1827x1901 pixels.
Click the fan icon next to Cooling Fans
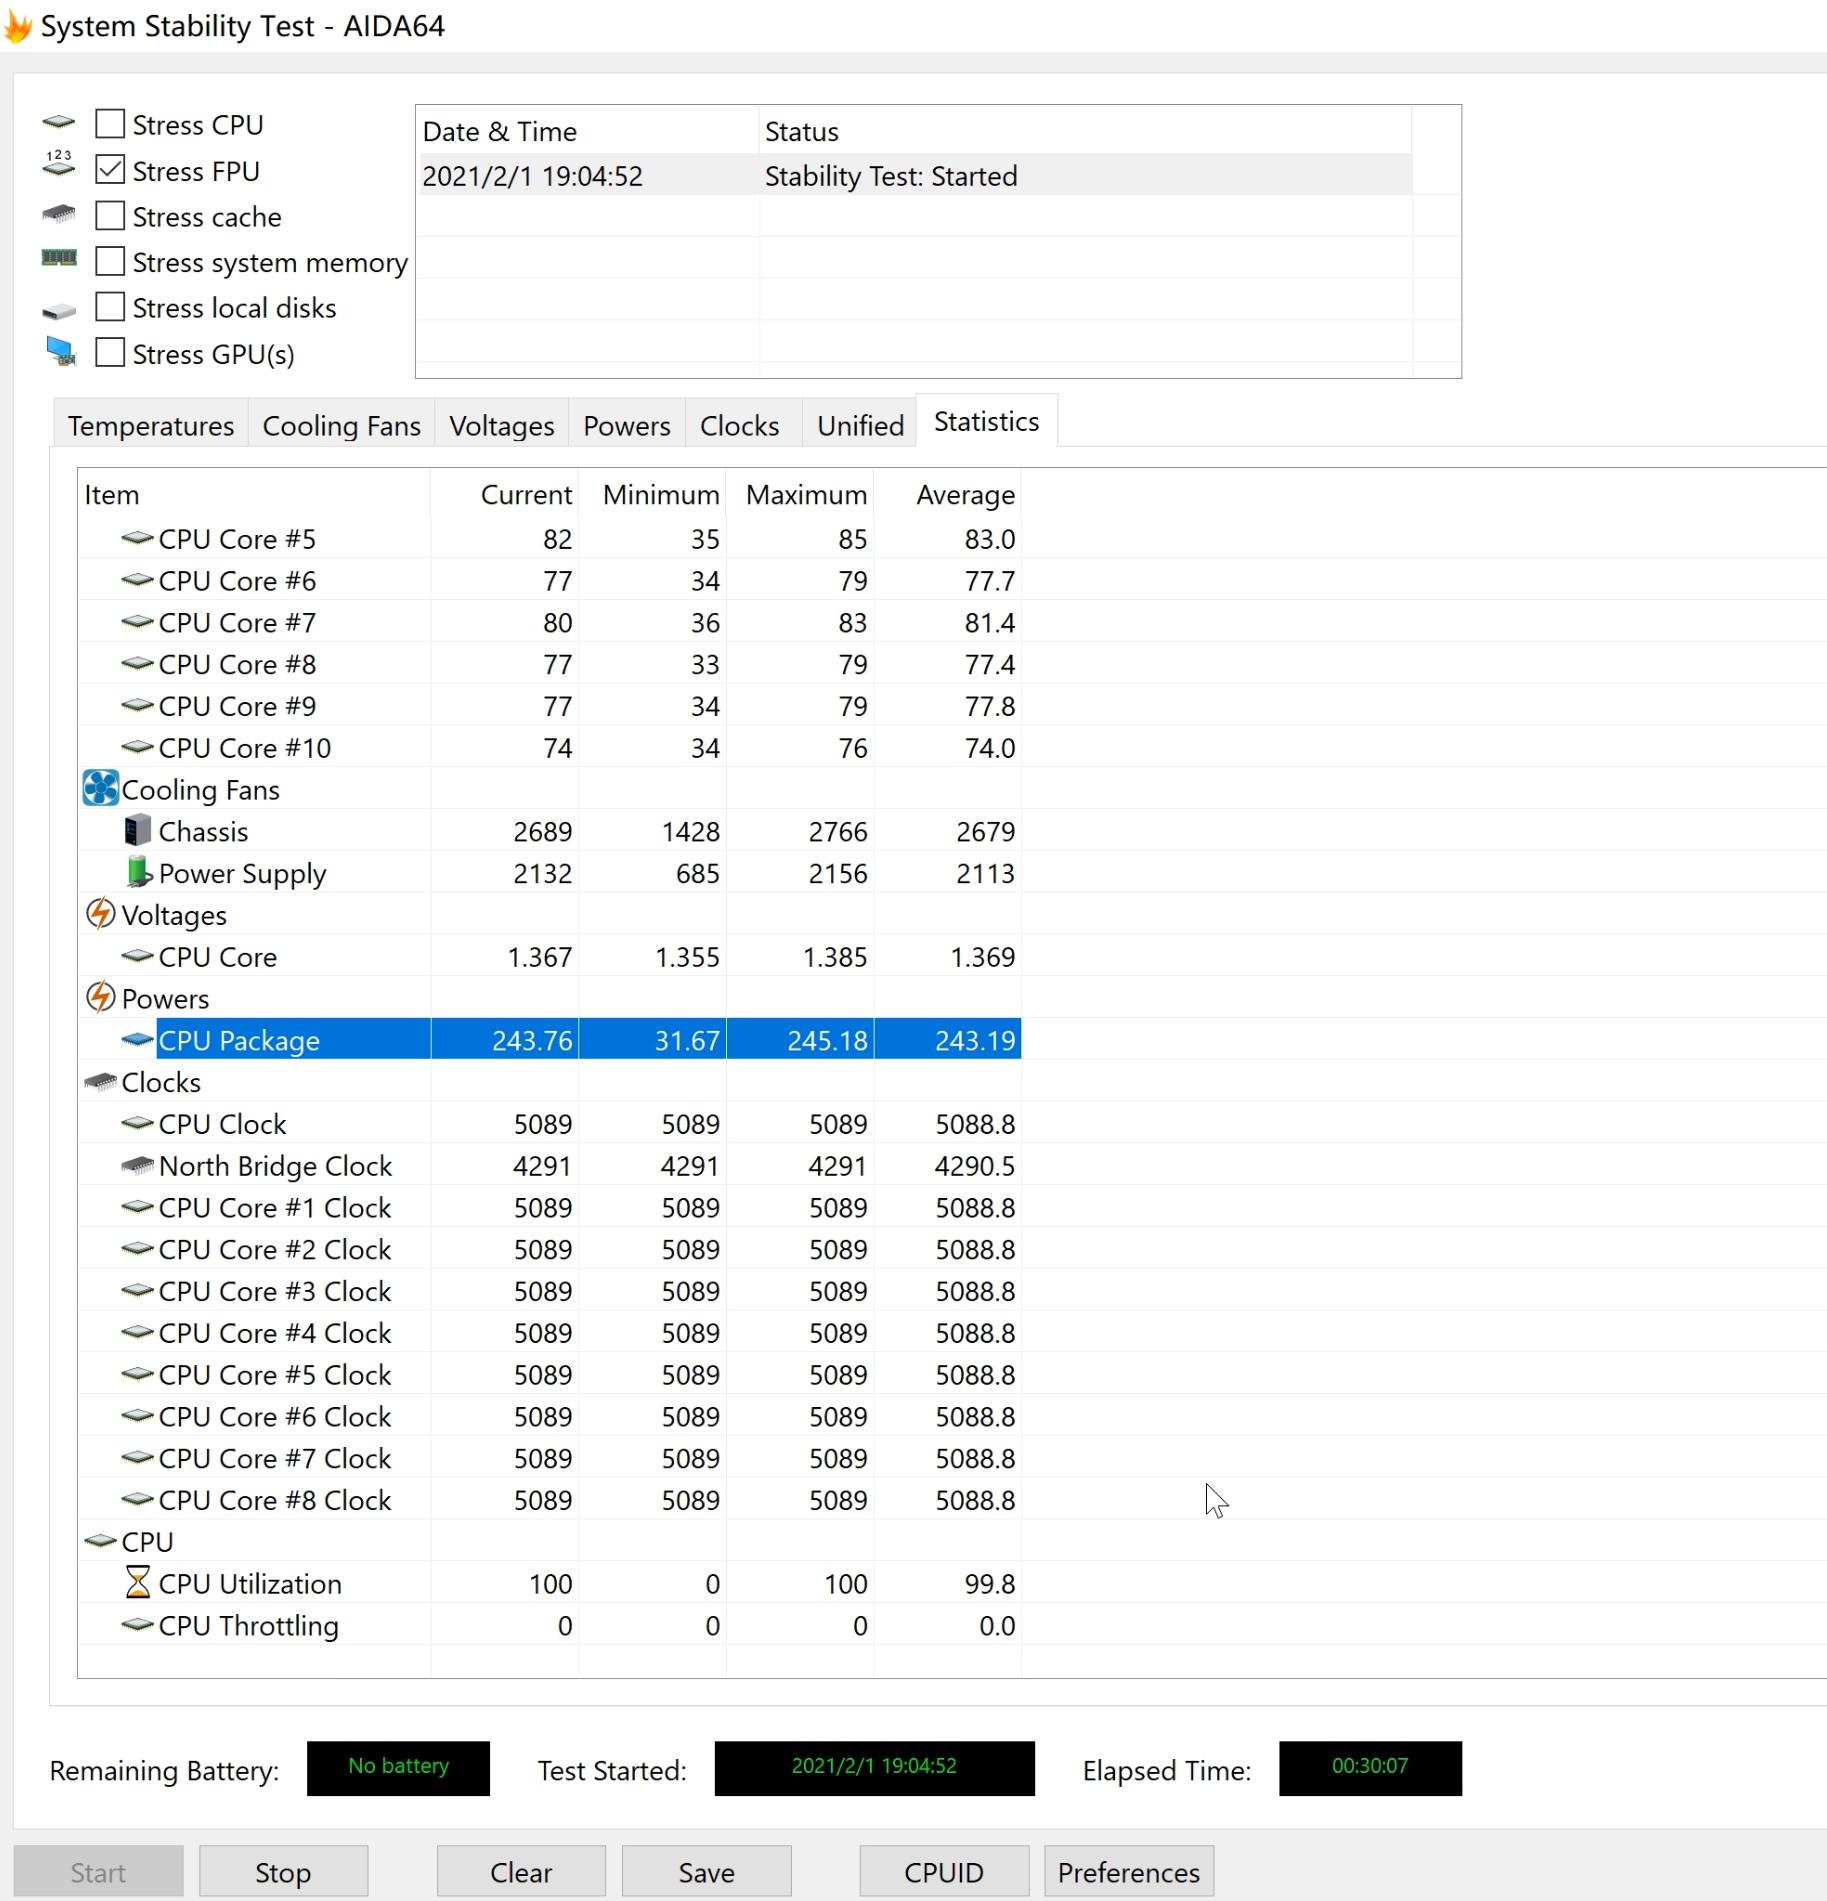coord(100,789)
